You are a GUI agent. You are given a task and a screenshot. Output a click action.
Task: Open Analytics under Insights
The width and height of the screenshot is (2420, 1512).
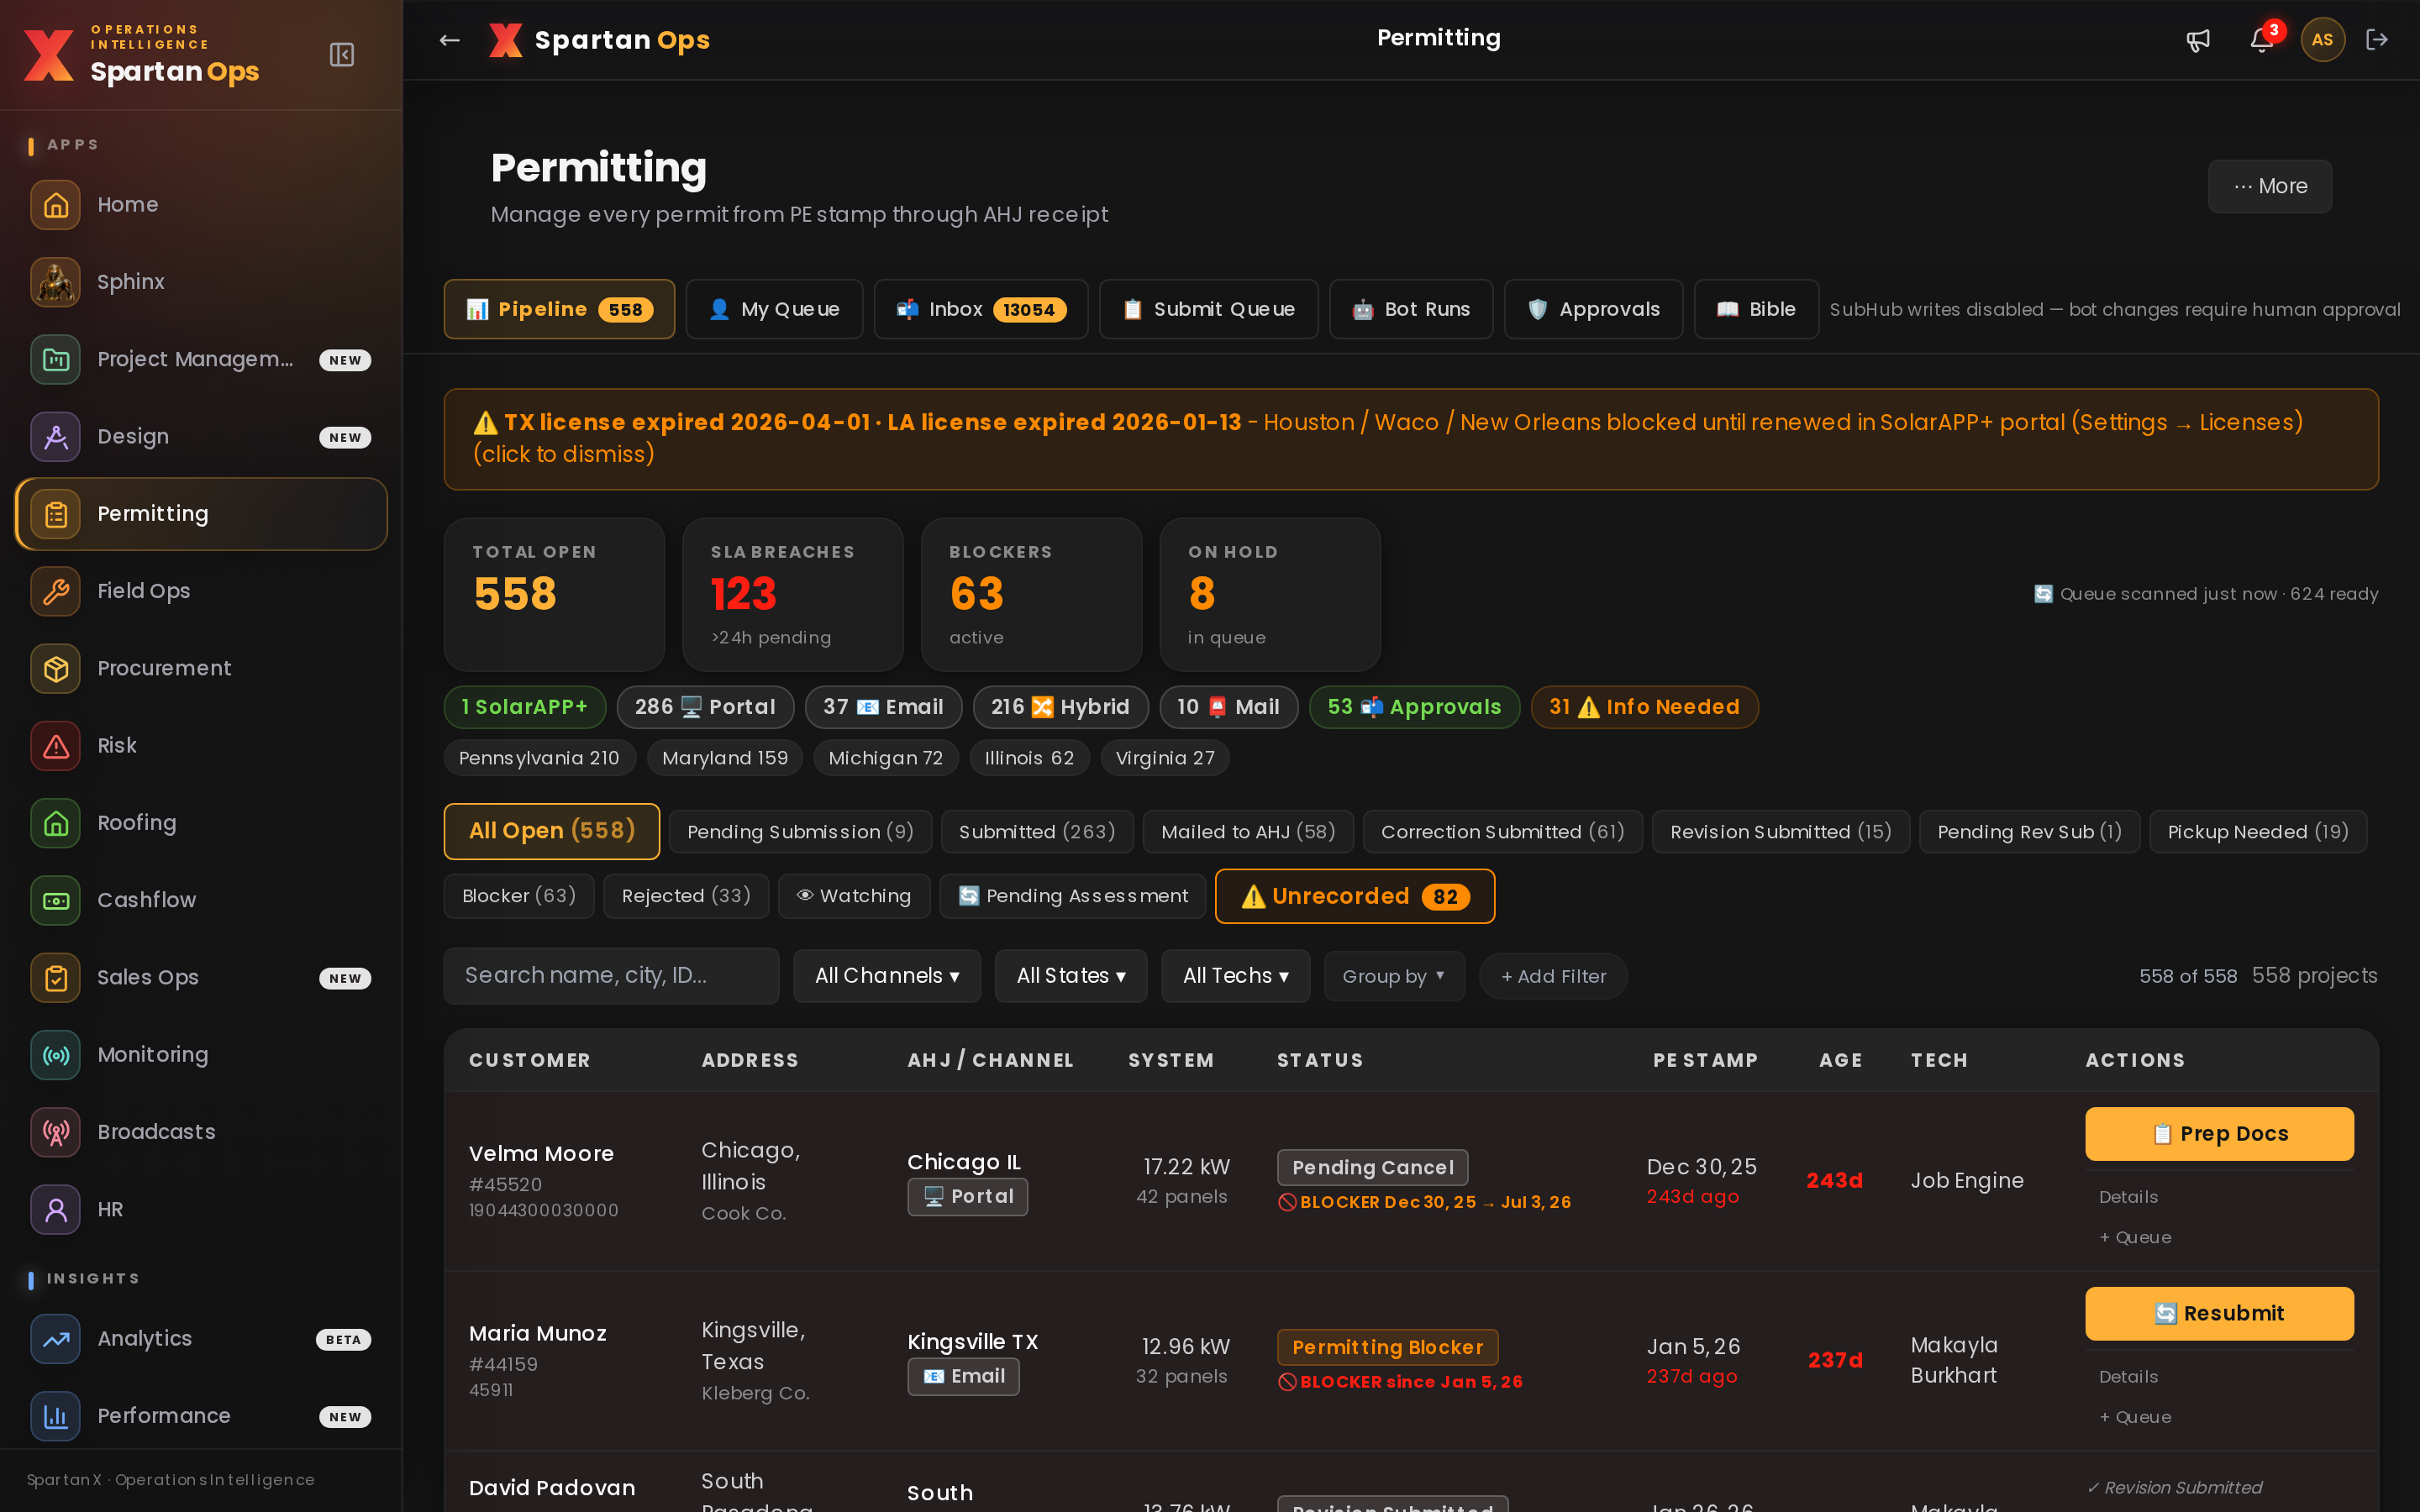pos(201,1339)
